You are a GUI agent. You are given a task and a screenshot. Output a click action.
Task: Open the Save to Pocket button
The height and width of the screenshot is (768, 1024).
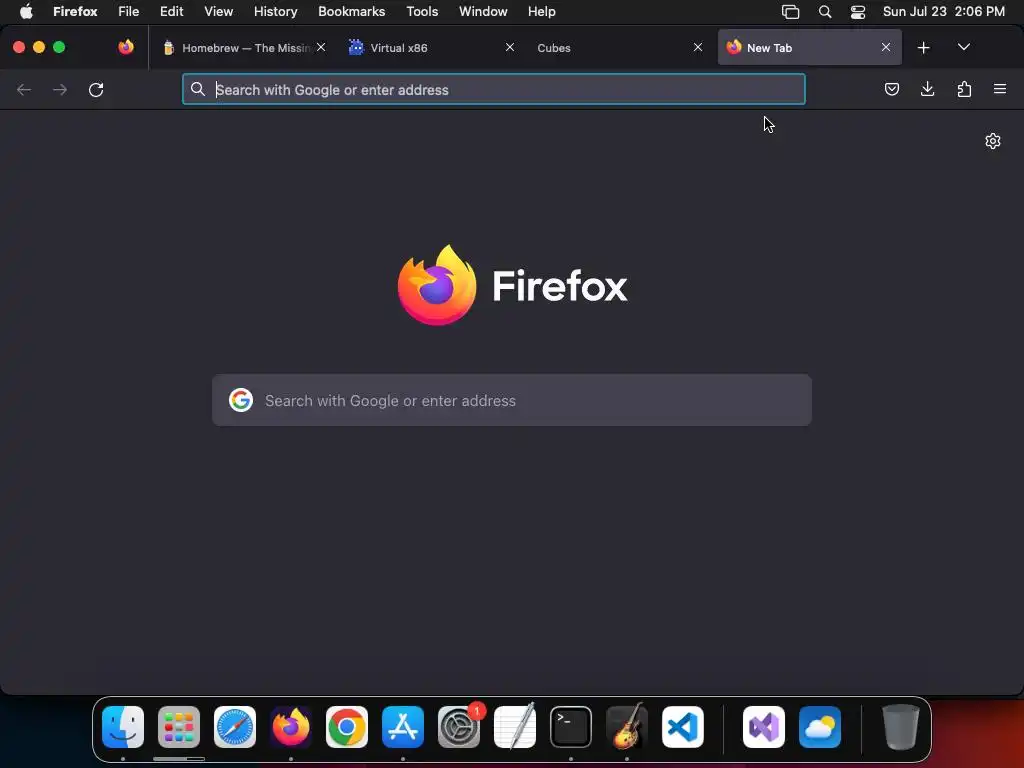[891, 89]
